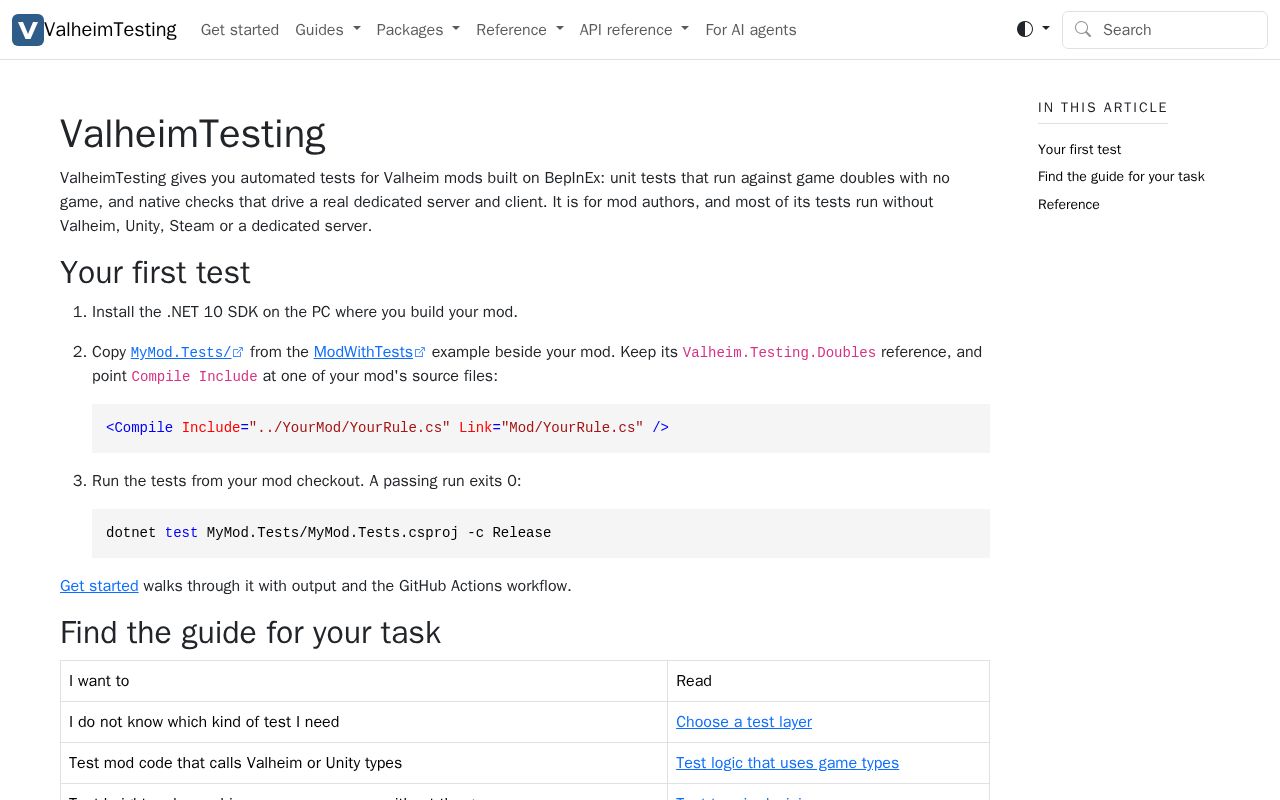Open Choose a test layer guide

point(744,722)
